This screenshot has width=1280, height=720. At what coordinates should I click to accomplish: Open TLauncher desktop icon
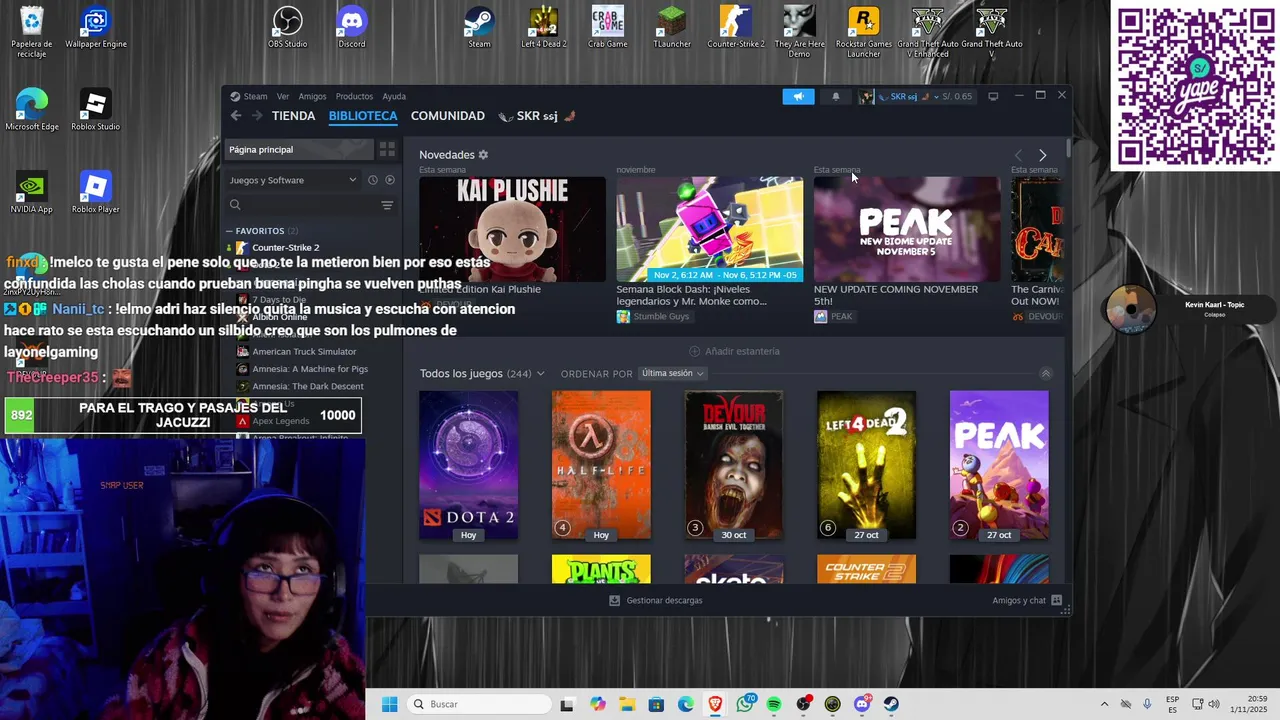tap(672, 27)
